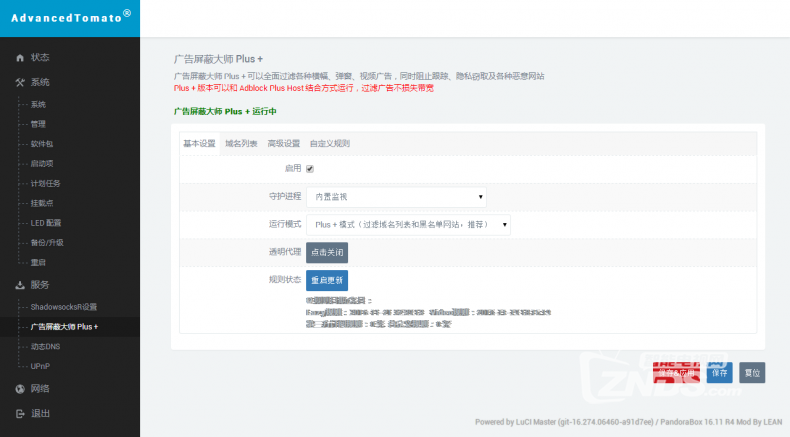Click the green 运行中 status text

click(x=225, y=111)
